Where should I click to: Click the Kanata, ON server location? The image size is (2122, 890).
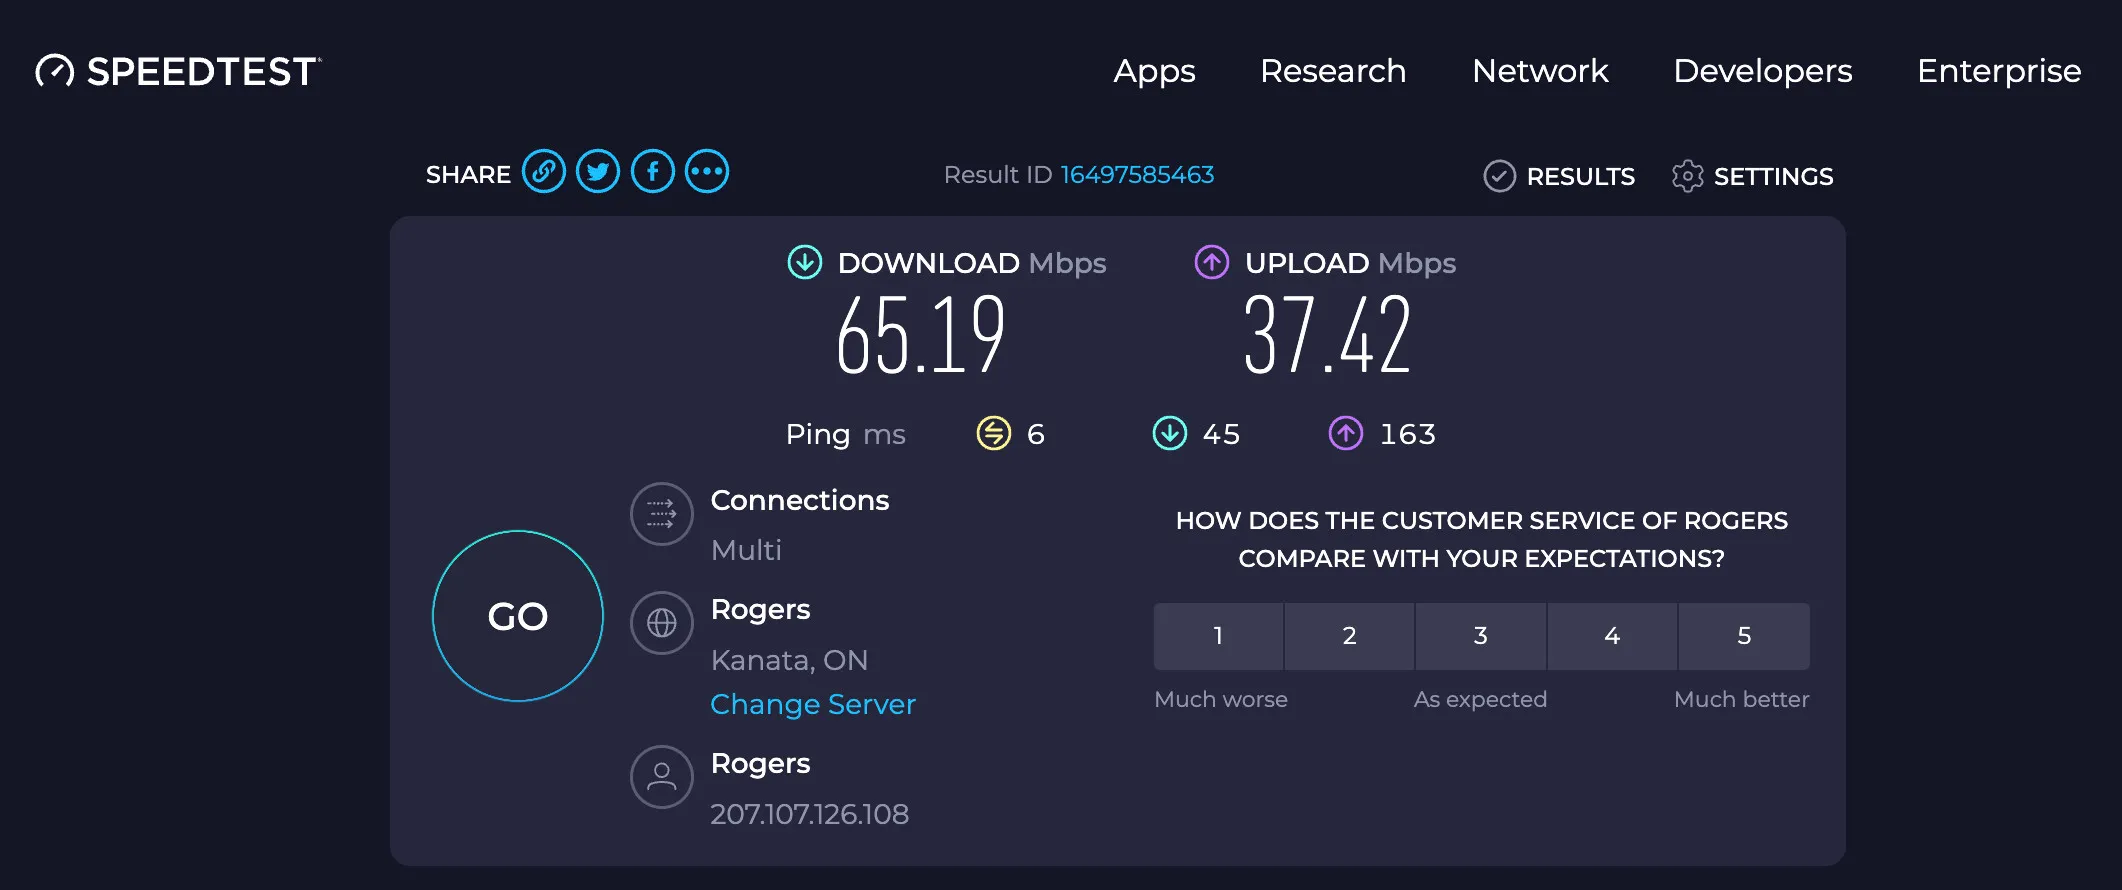[x=789, y=660]
